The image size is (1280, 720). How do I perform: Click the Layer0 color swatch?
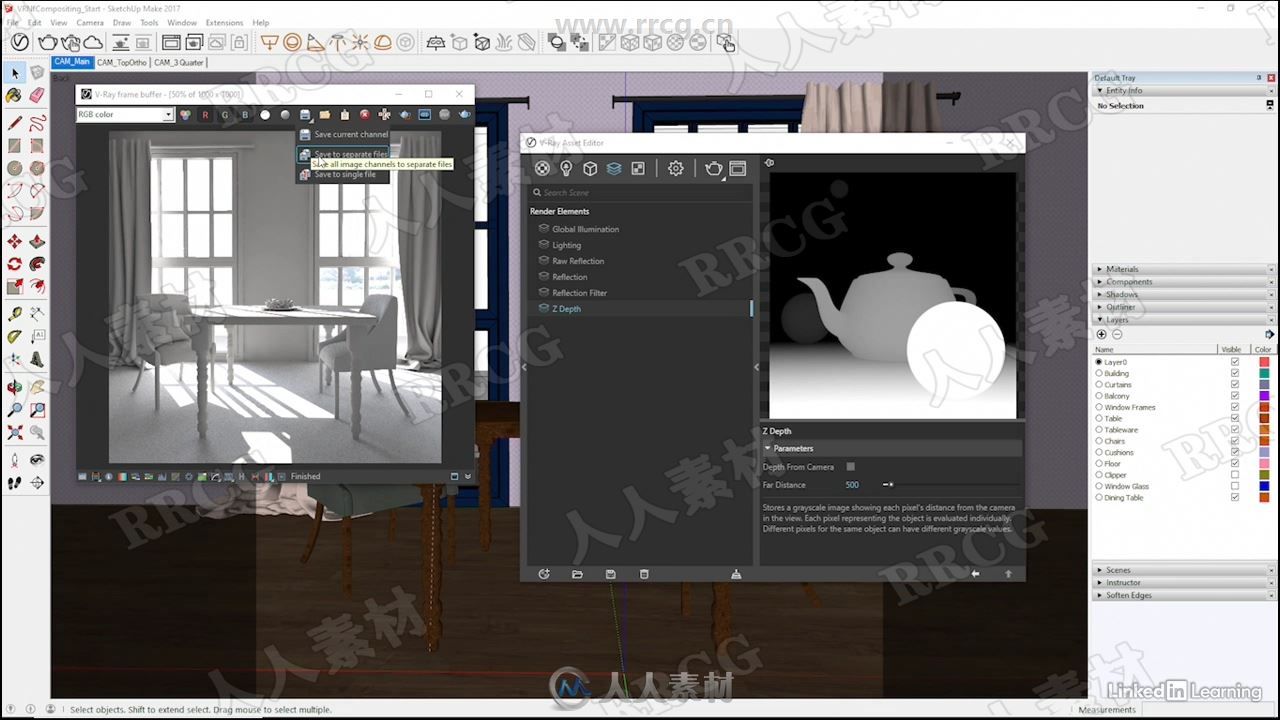tap(1264, 362)
